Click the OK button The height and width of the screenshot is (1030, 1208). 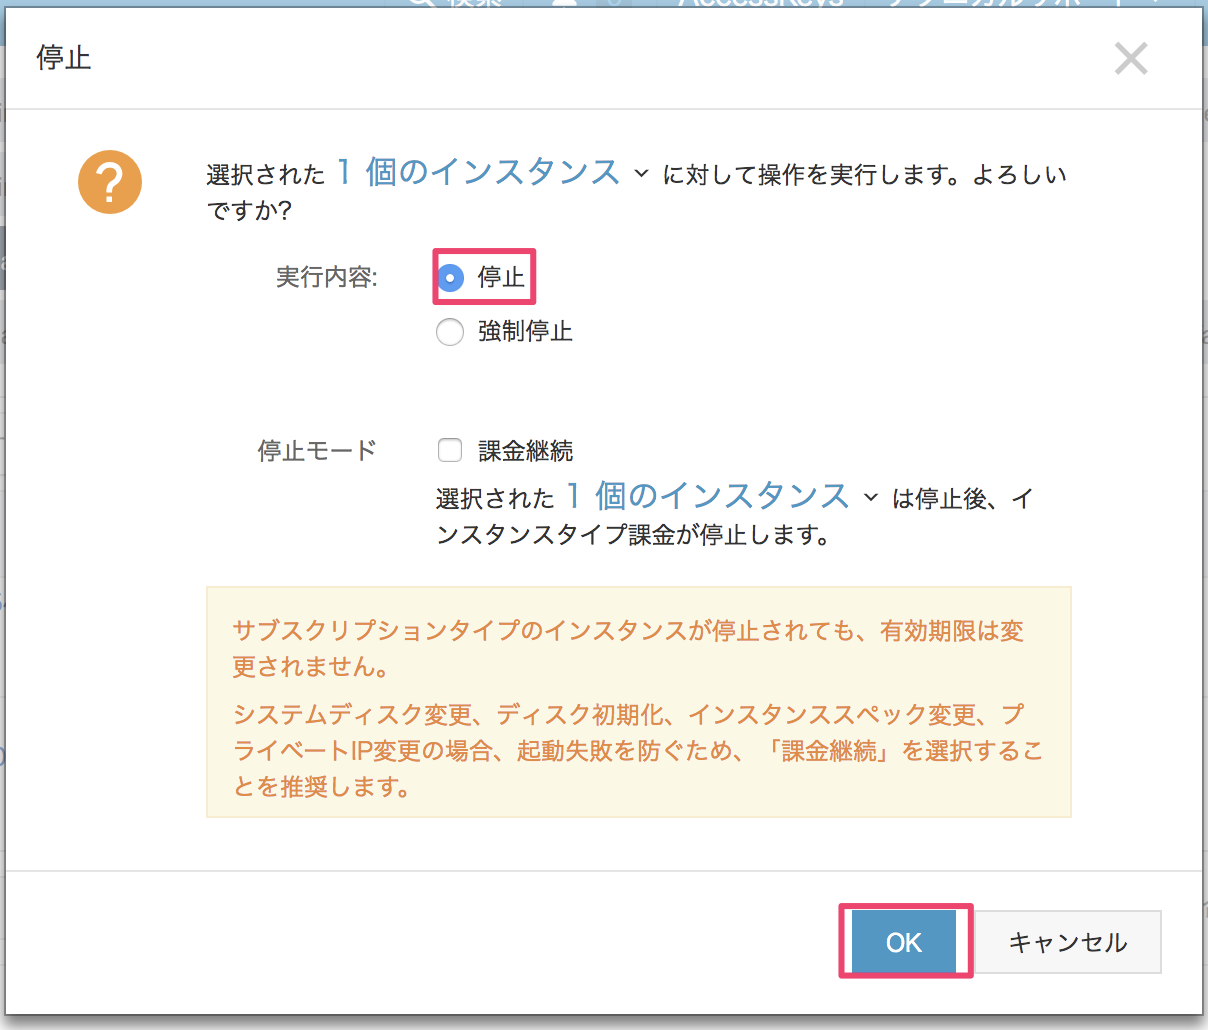(x=904, y=942)
